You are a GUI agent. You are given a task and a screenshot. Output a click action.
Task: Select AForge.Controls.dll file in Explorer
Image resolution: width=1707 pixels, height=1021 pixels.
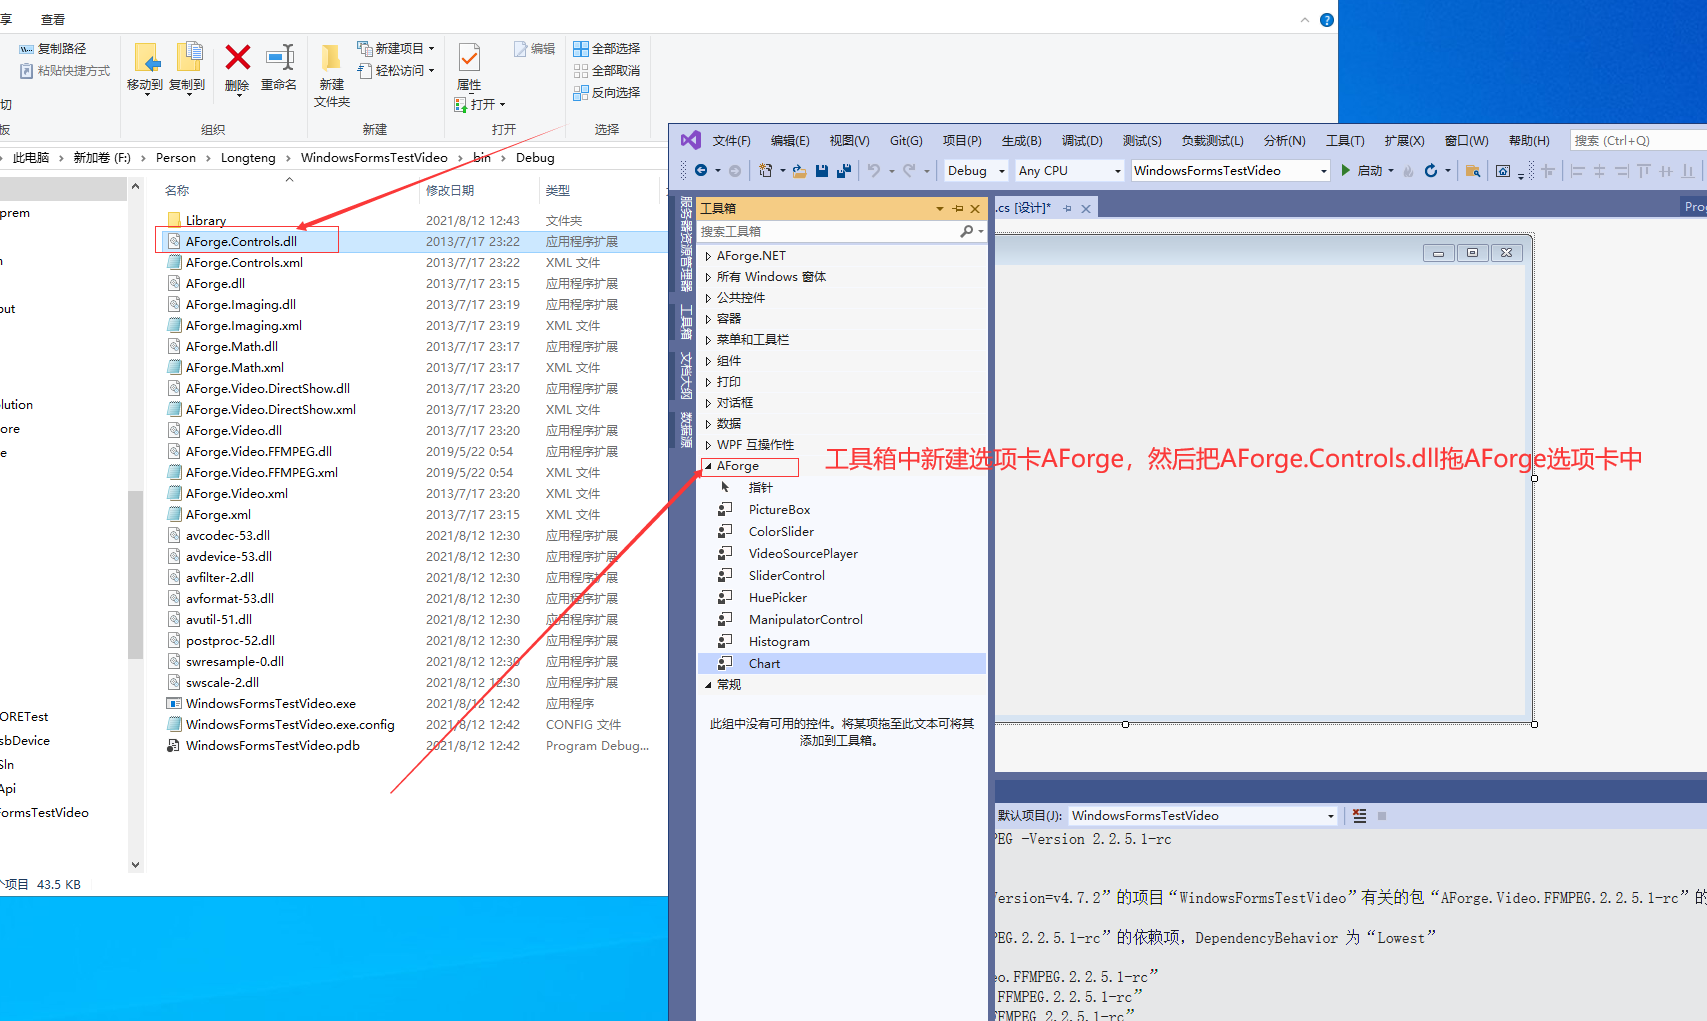pyautogui.click(x=241, y=242)
